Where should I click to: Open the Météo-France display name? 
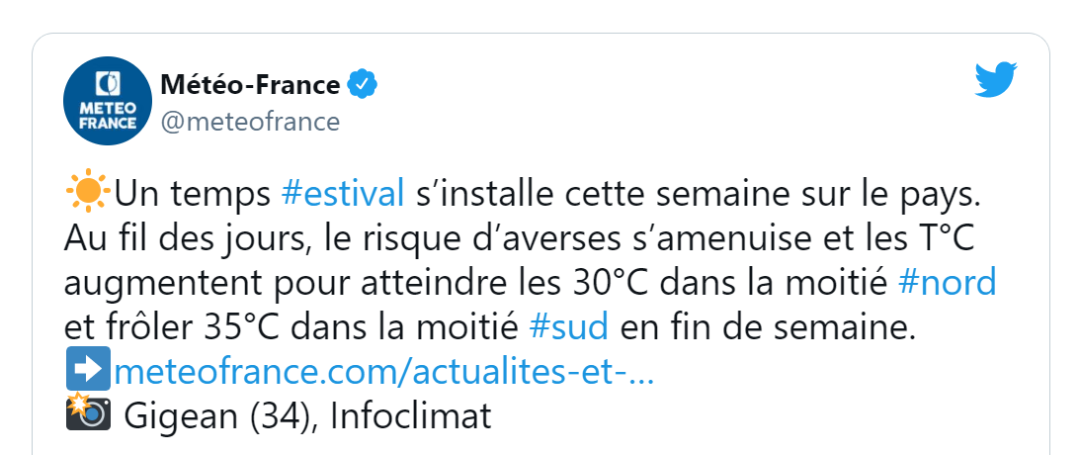(250, 86)
